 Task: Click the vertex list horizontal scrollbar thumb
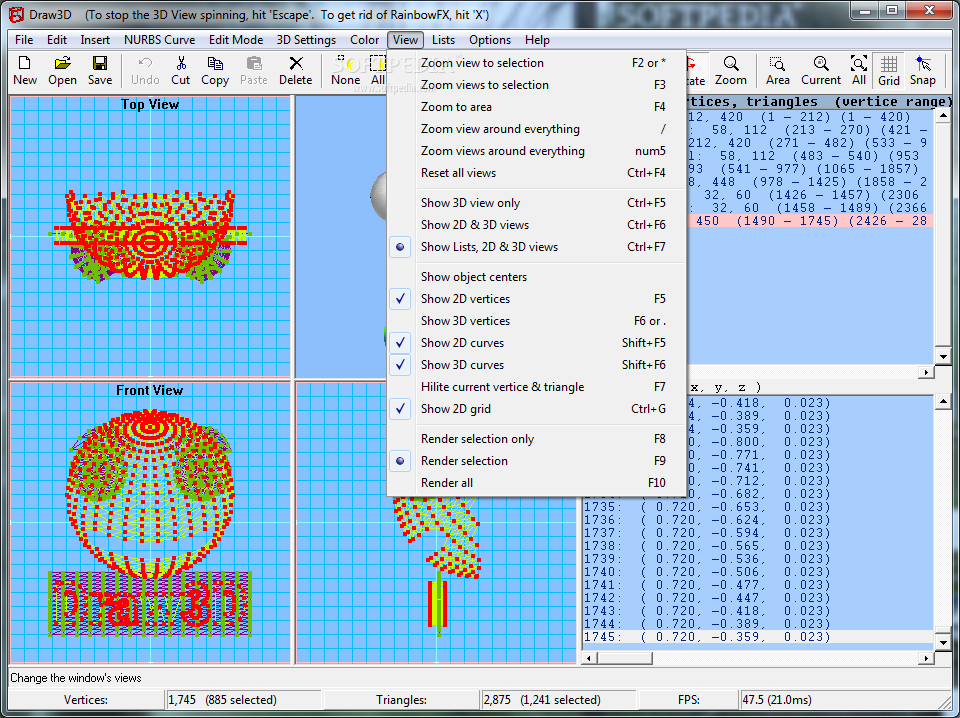tap(625, 658)
